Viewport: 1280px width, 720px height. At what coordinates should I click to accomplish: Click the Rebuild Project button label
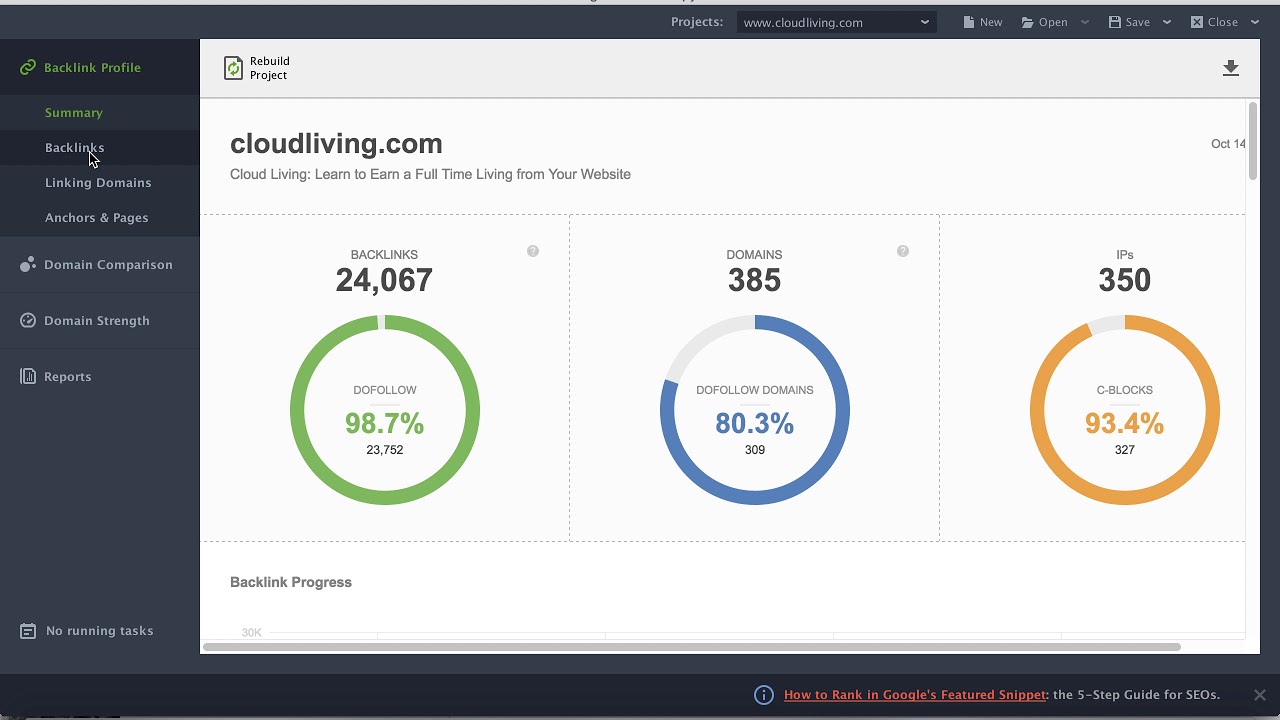[x=270, y=68]
